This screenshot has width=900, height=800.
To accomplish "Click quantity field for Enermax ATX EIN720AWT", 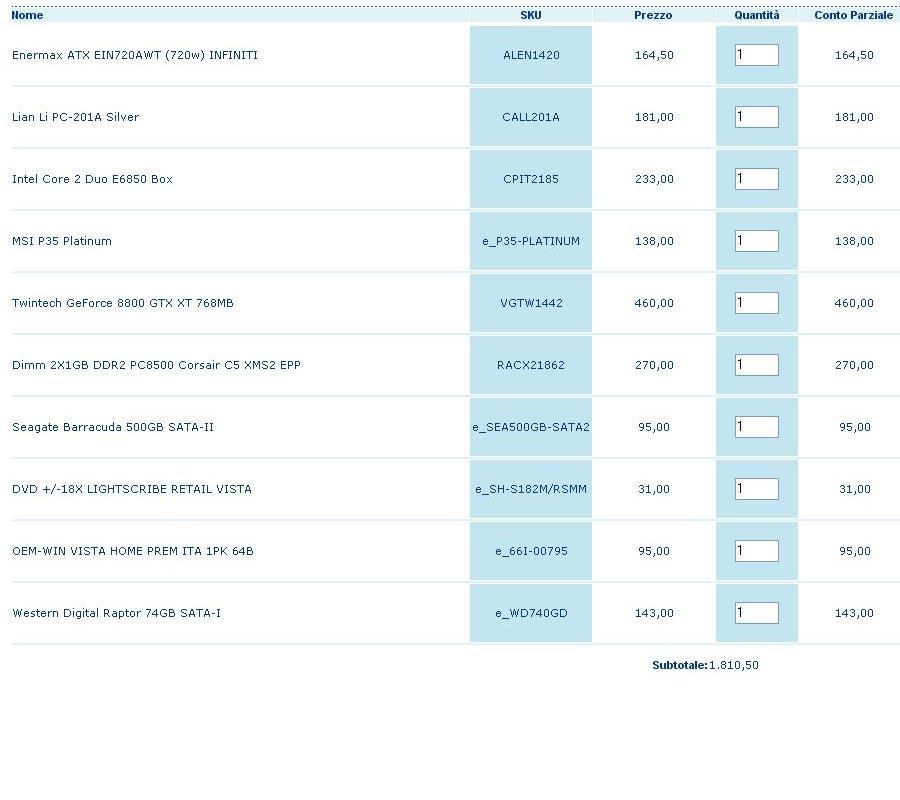I will point(757,55).
